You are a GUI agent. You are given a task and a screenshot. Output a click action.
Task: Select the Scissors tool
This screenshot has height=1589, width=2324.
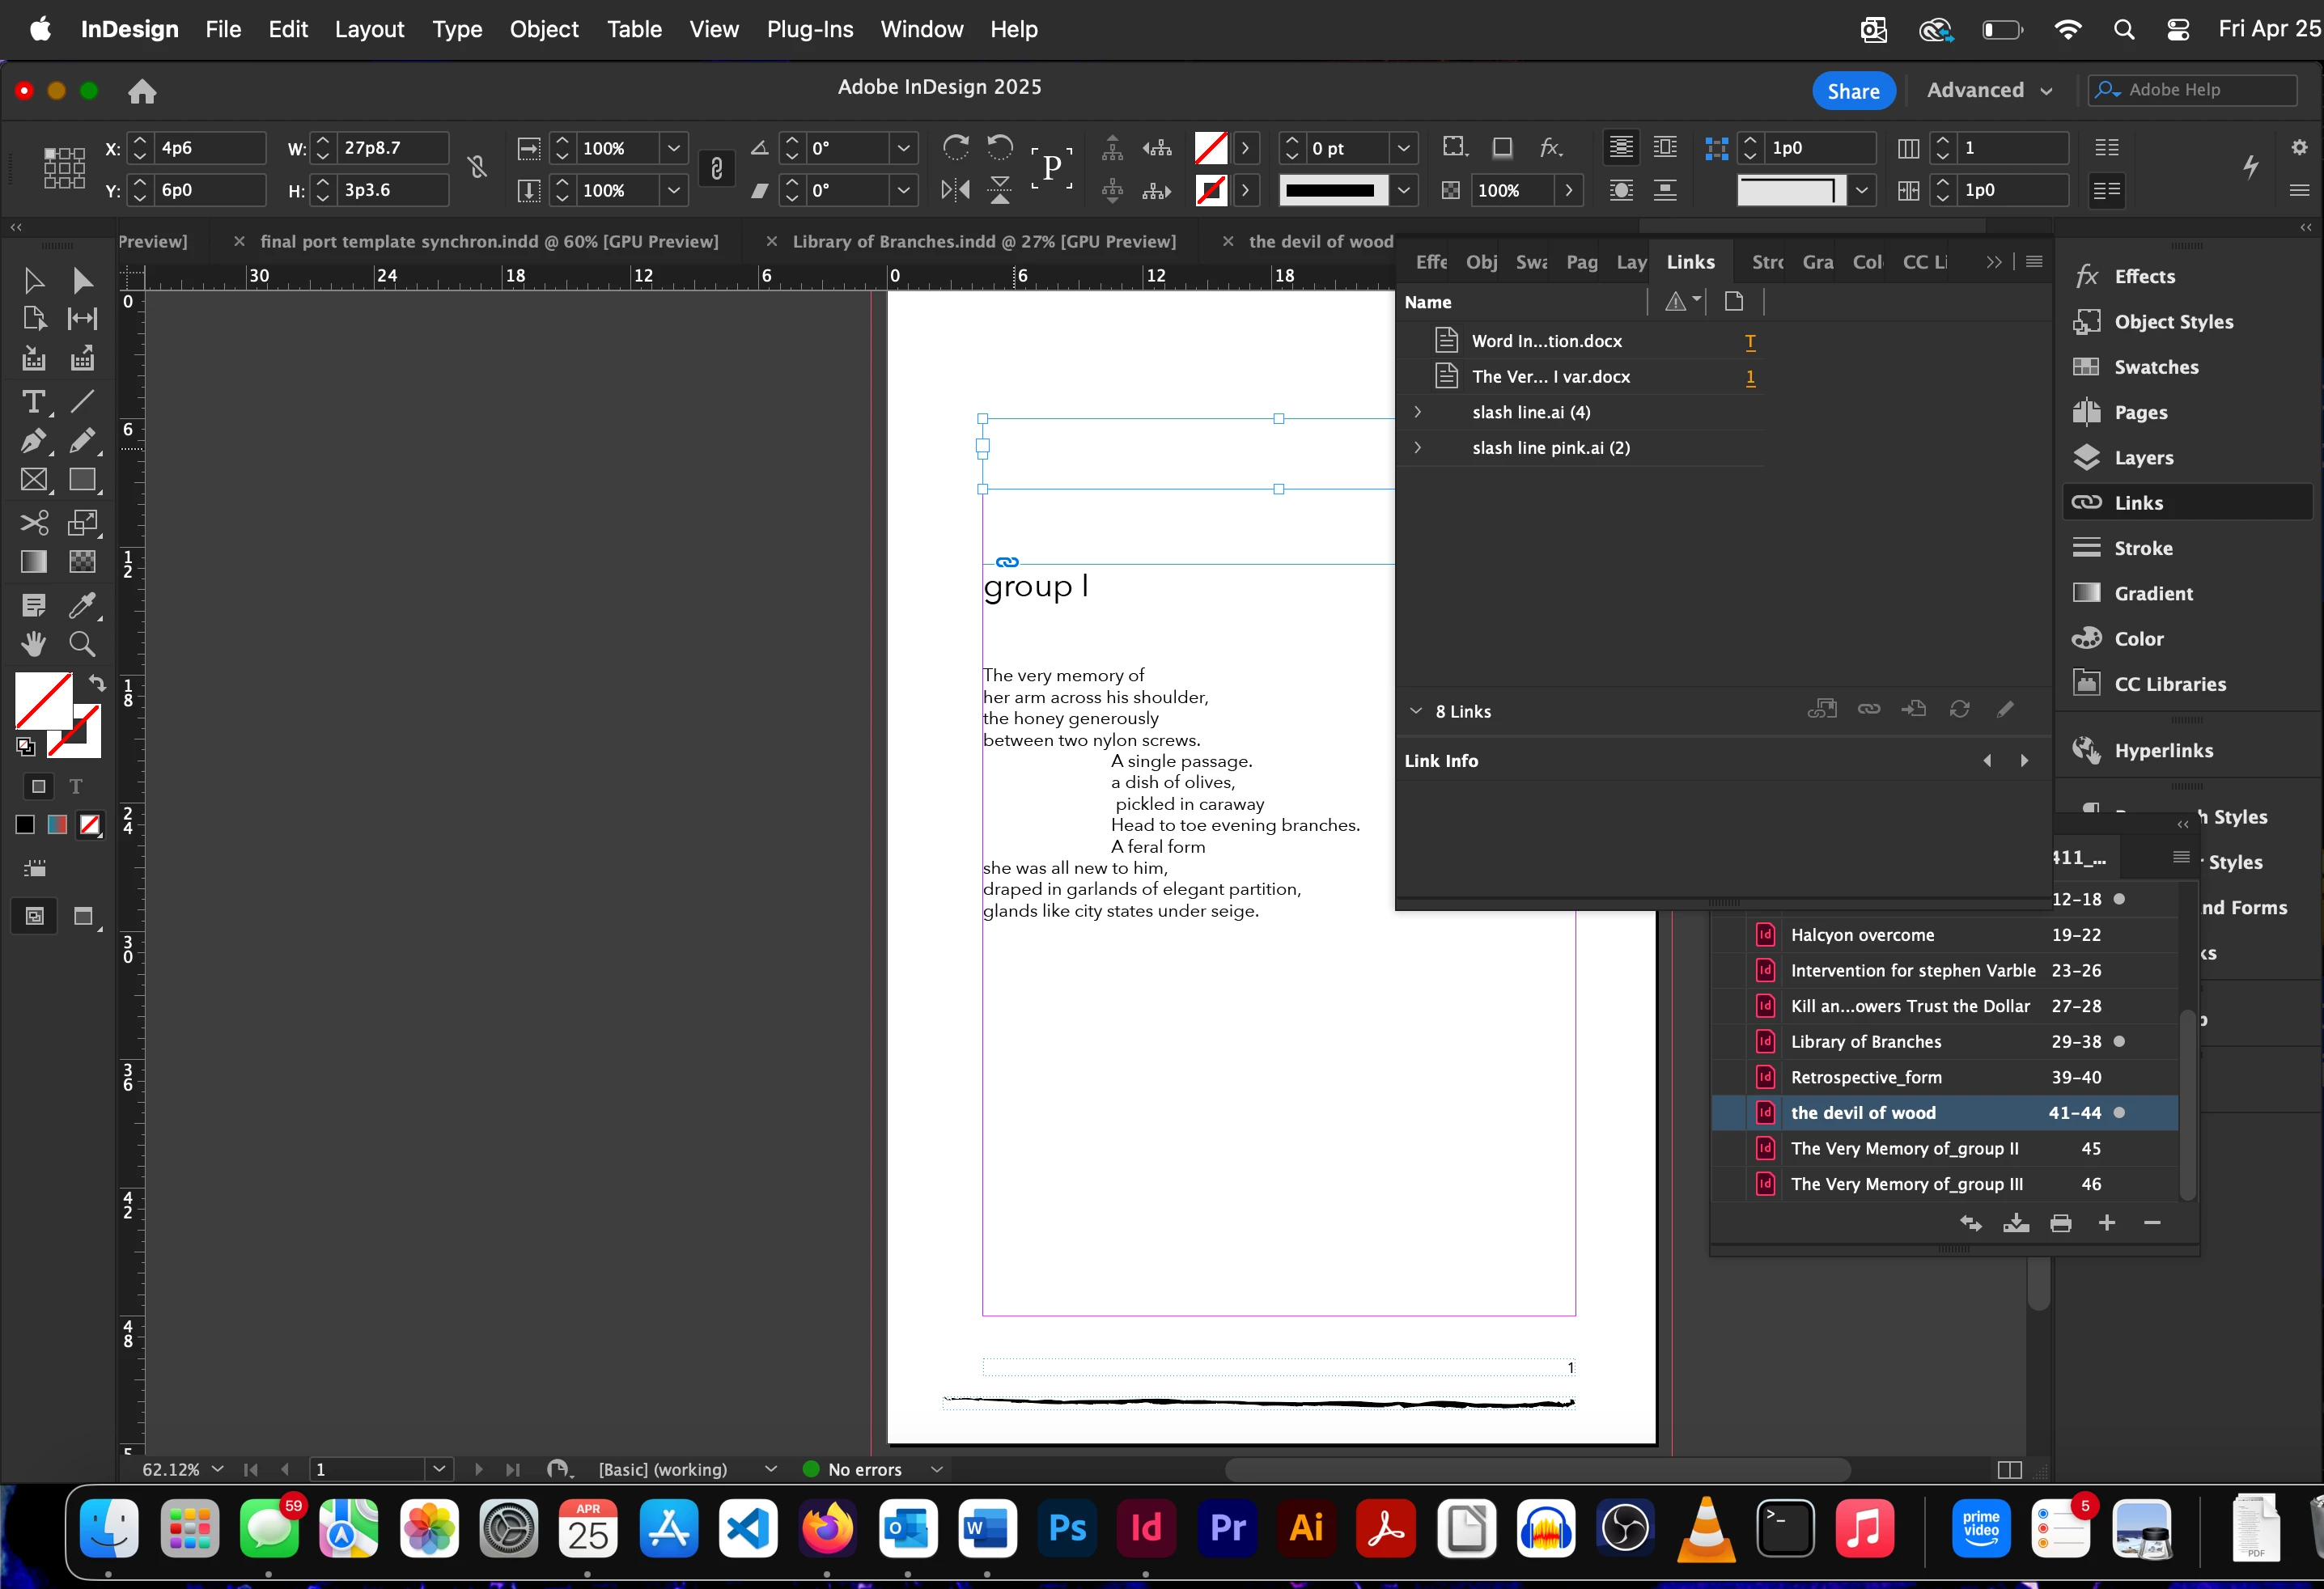pyautogui.click(x=33, y=522)
